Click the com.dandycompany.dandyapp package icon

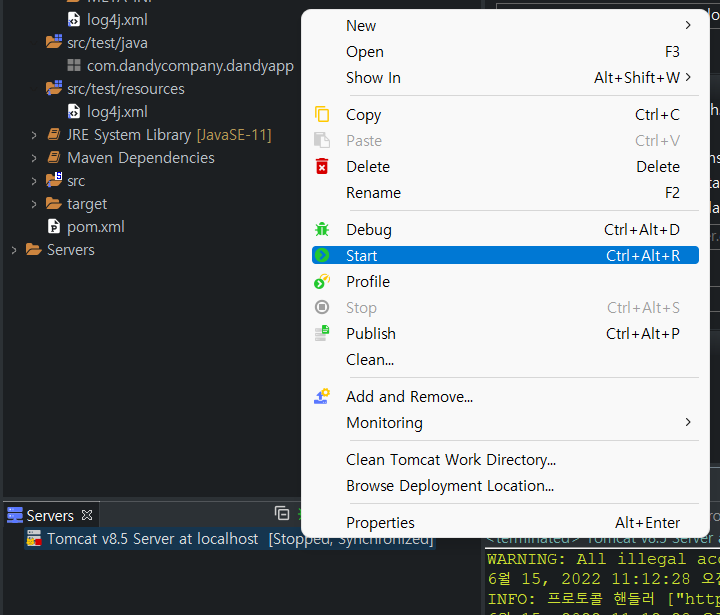point(74,65)
